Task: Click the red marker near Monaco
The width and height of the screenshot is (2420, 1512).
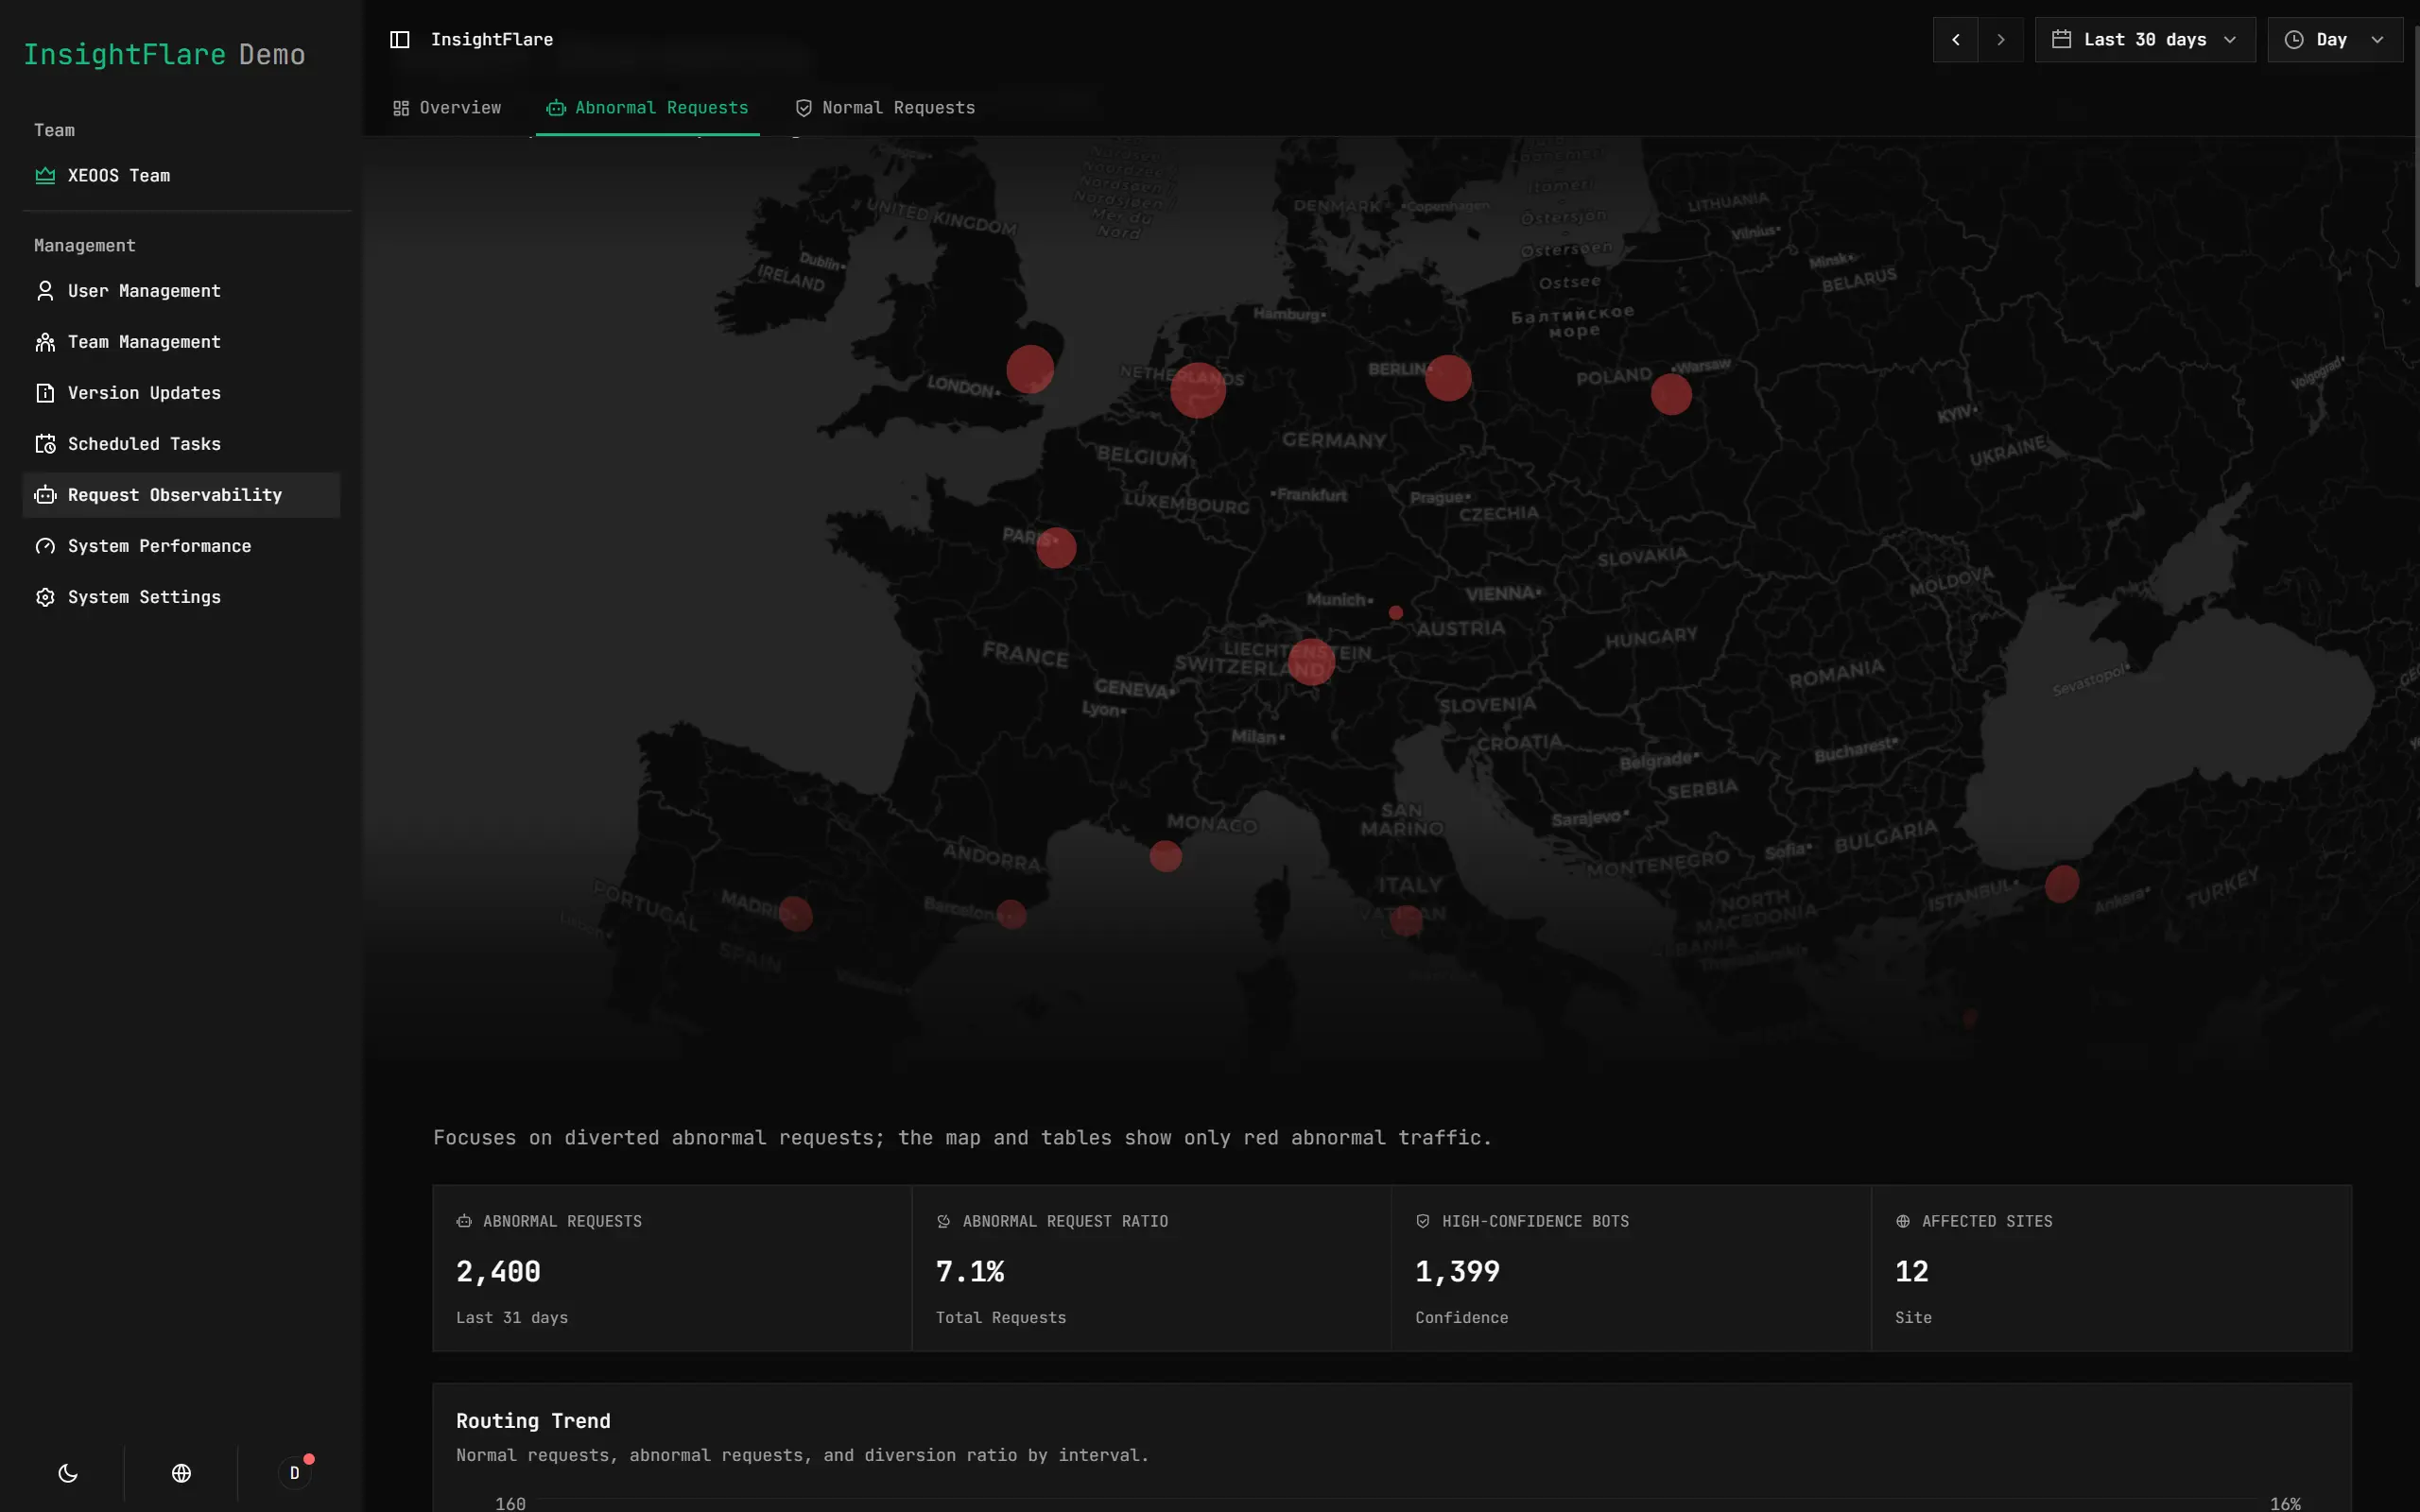Action: coord(1165,856)
